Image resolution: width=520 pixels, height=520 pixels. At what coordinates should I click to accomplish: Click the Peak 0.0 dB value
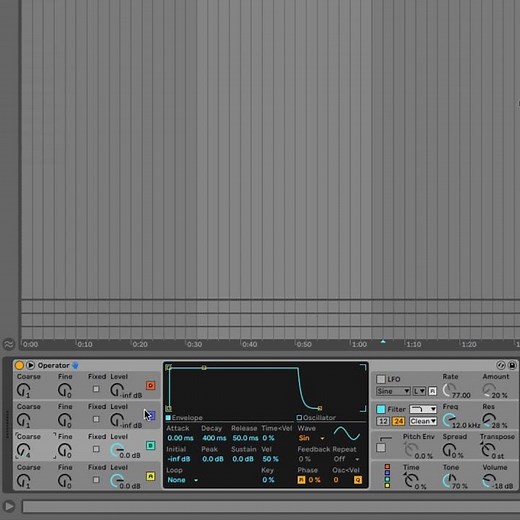213,459
